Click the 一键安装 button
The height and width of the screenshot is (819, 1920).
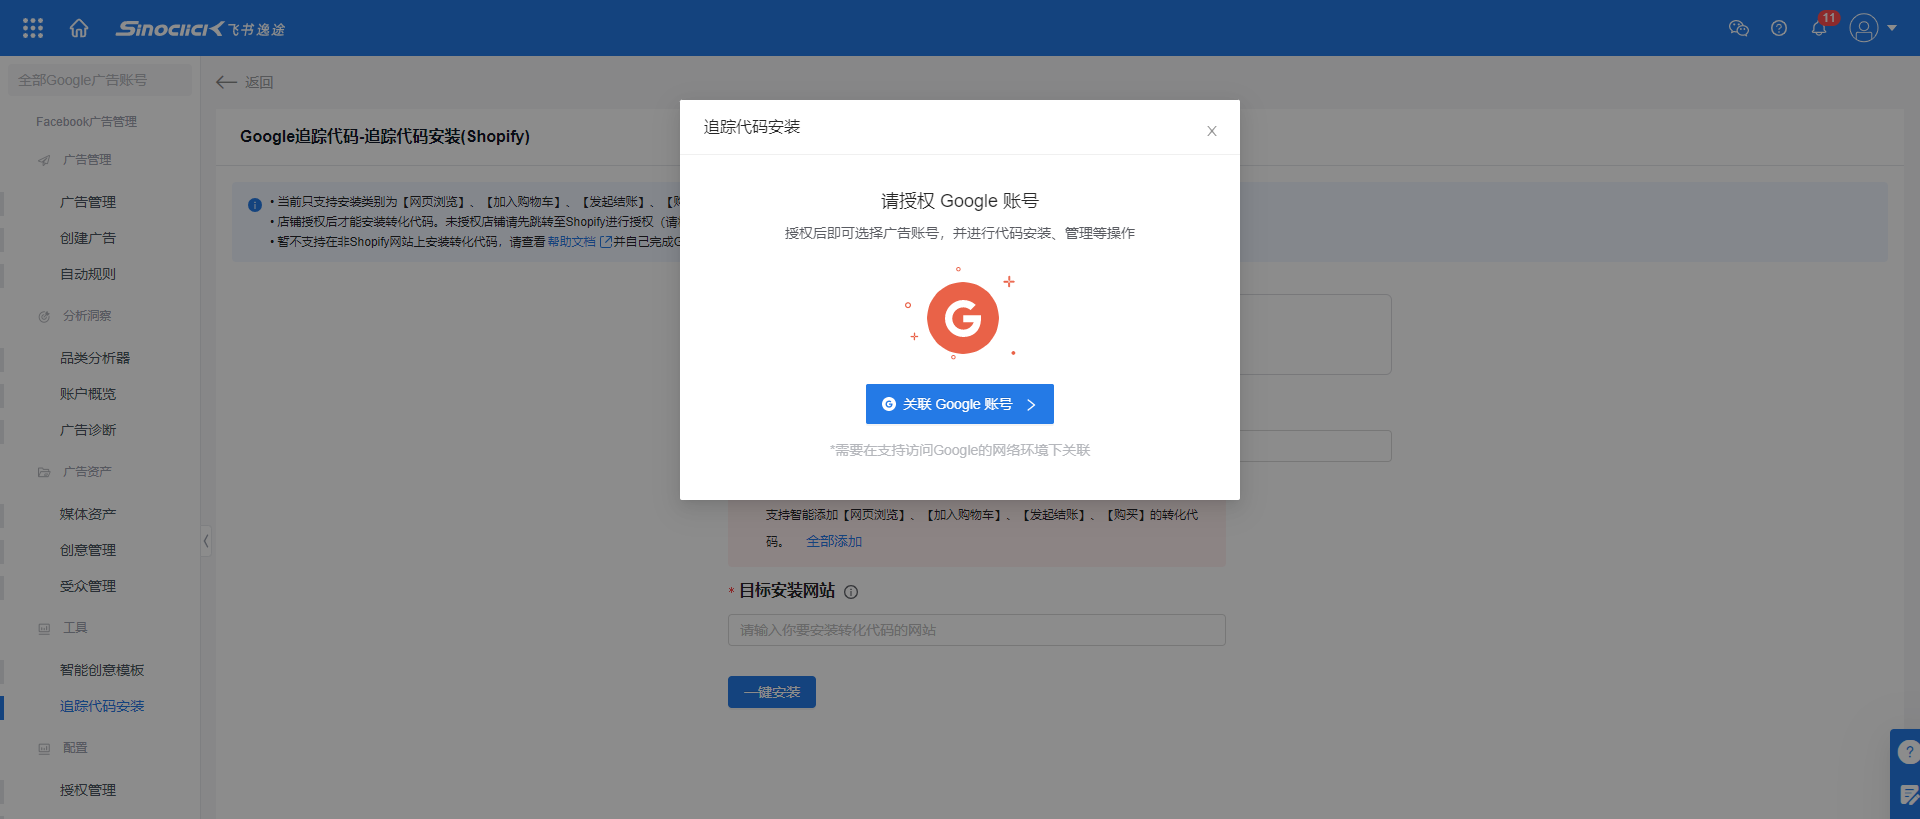pos(772,692)
